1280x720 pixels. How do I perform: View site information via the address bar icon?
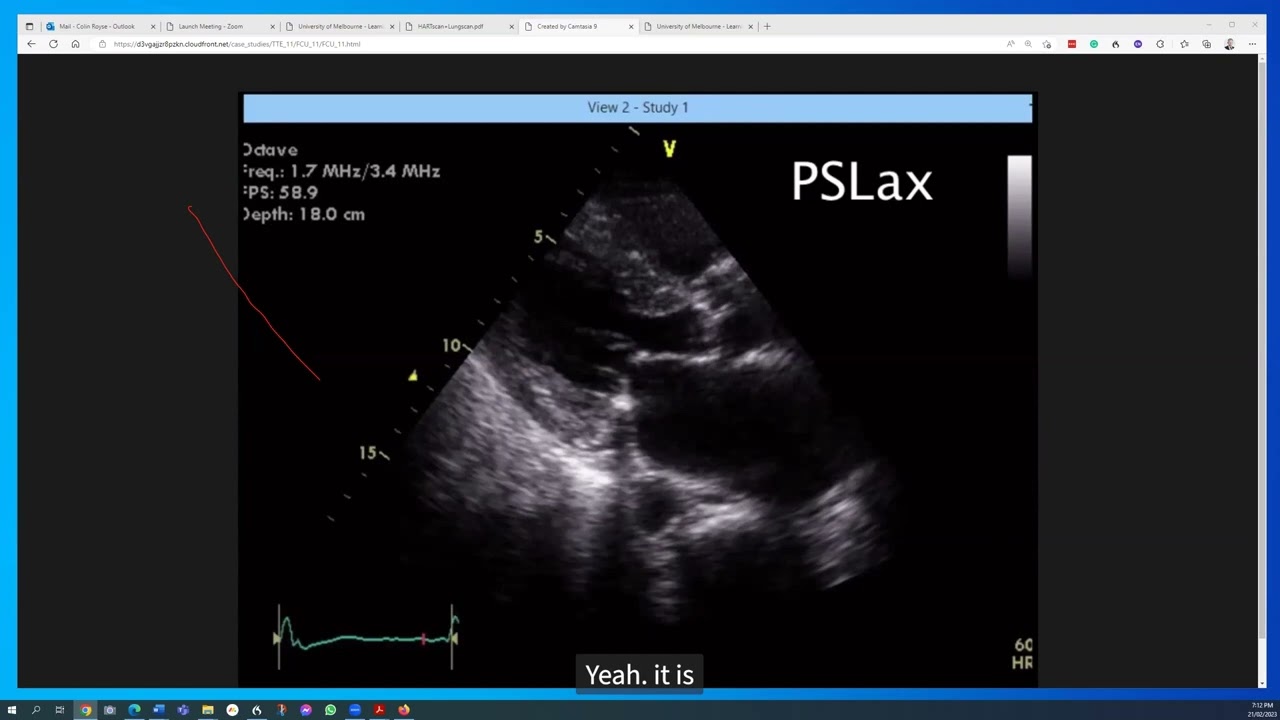[102, 44]
